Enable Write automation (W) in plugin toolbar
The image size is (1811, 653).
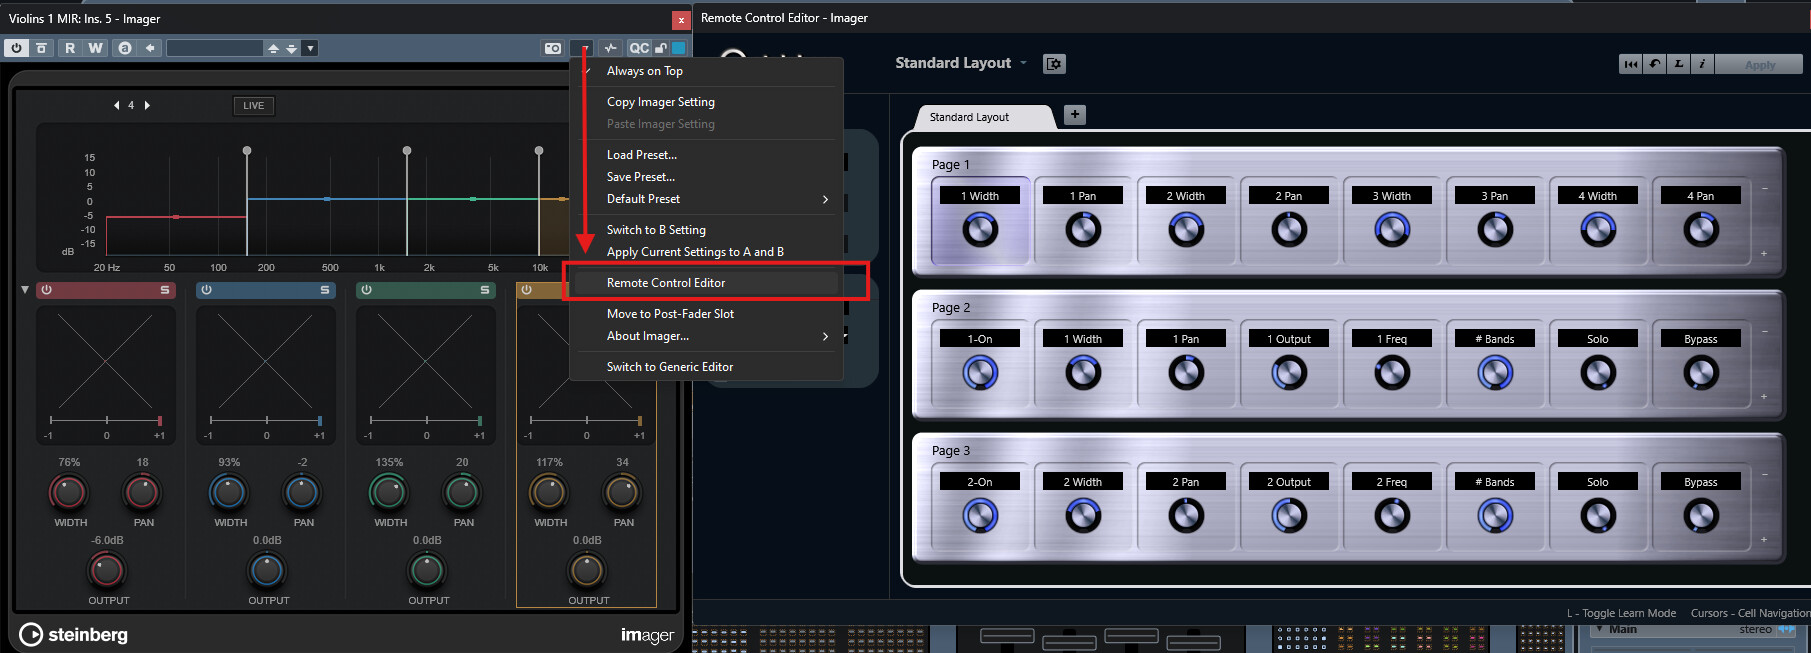click(x=95, y=48)
